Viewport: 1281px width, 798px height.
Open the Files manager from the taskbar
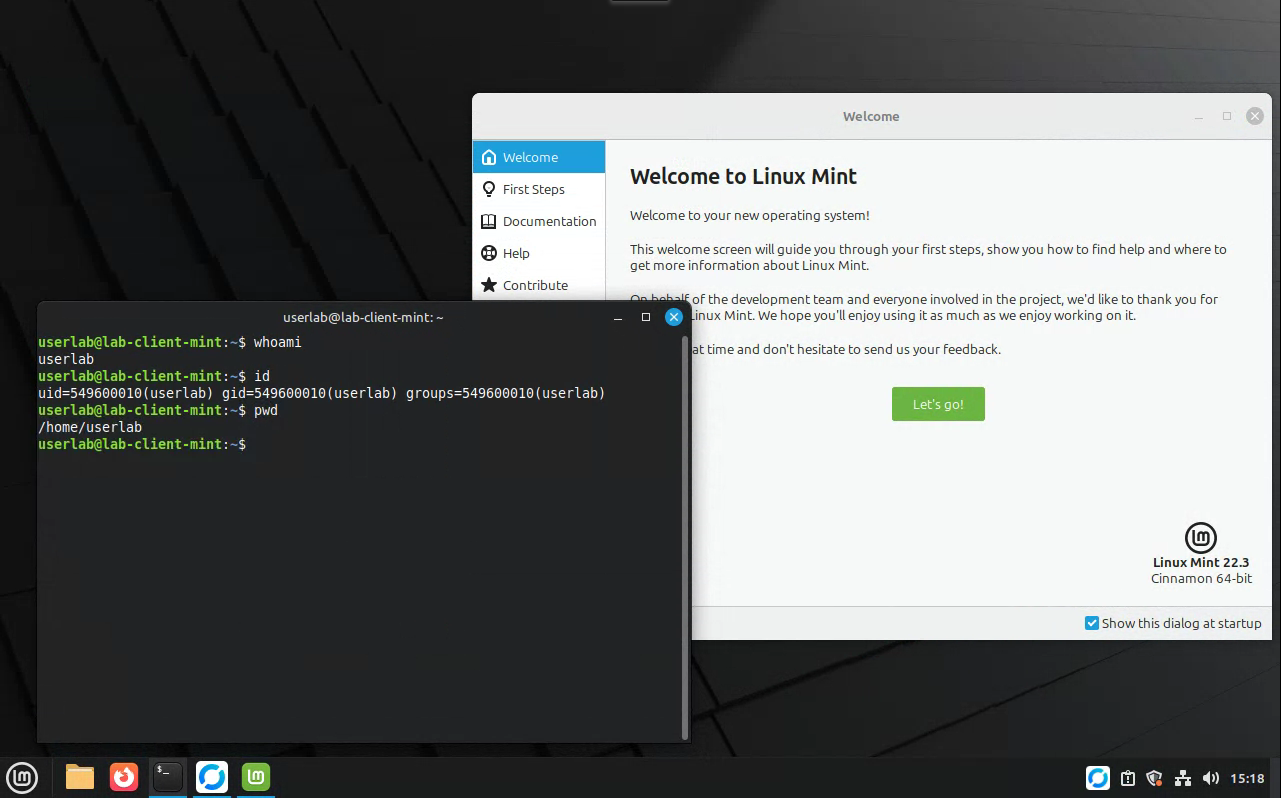[x=80, y=777]
